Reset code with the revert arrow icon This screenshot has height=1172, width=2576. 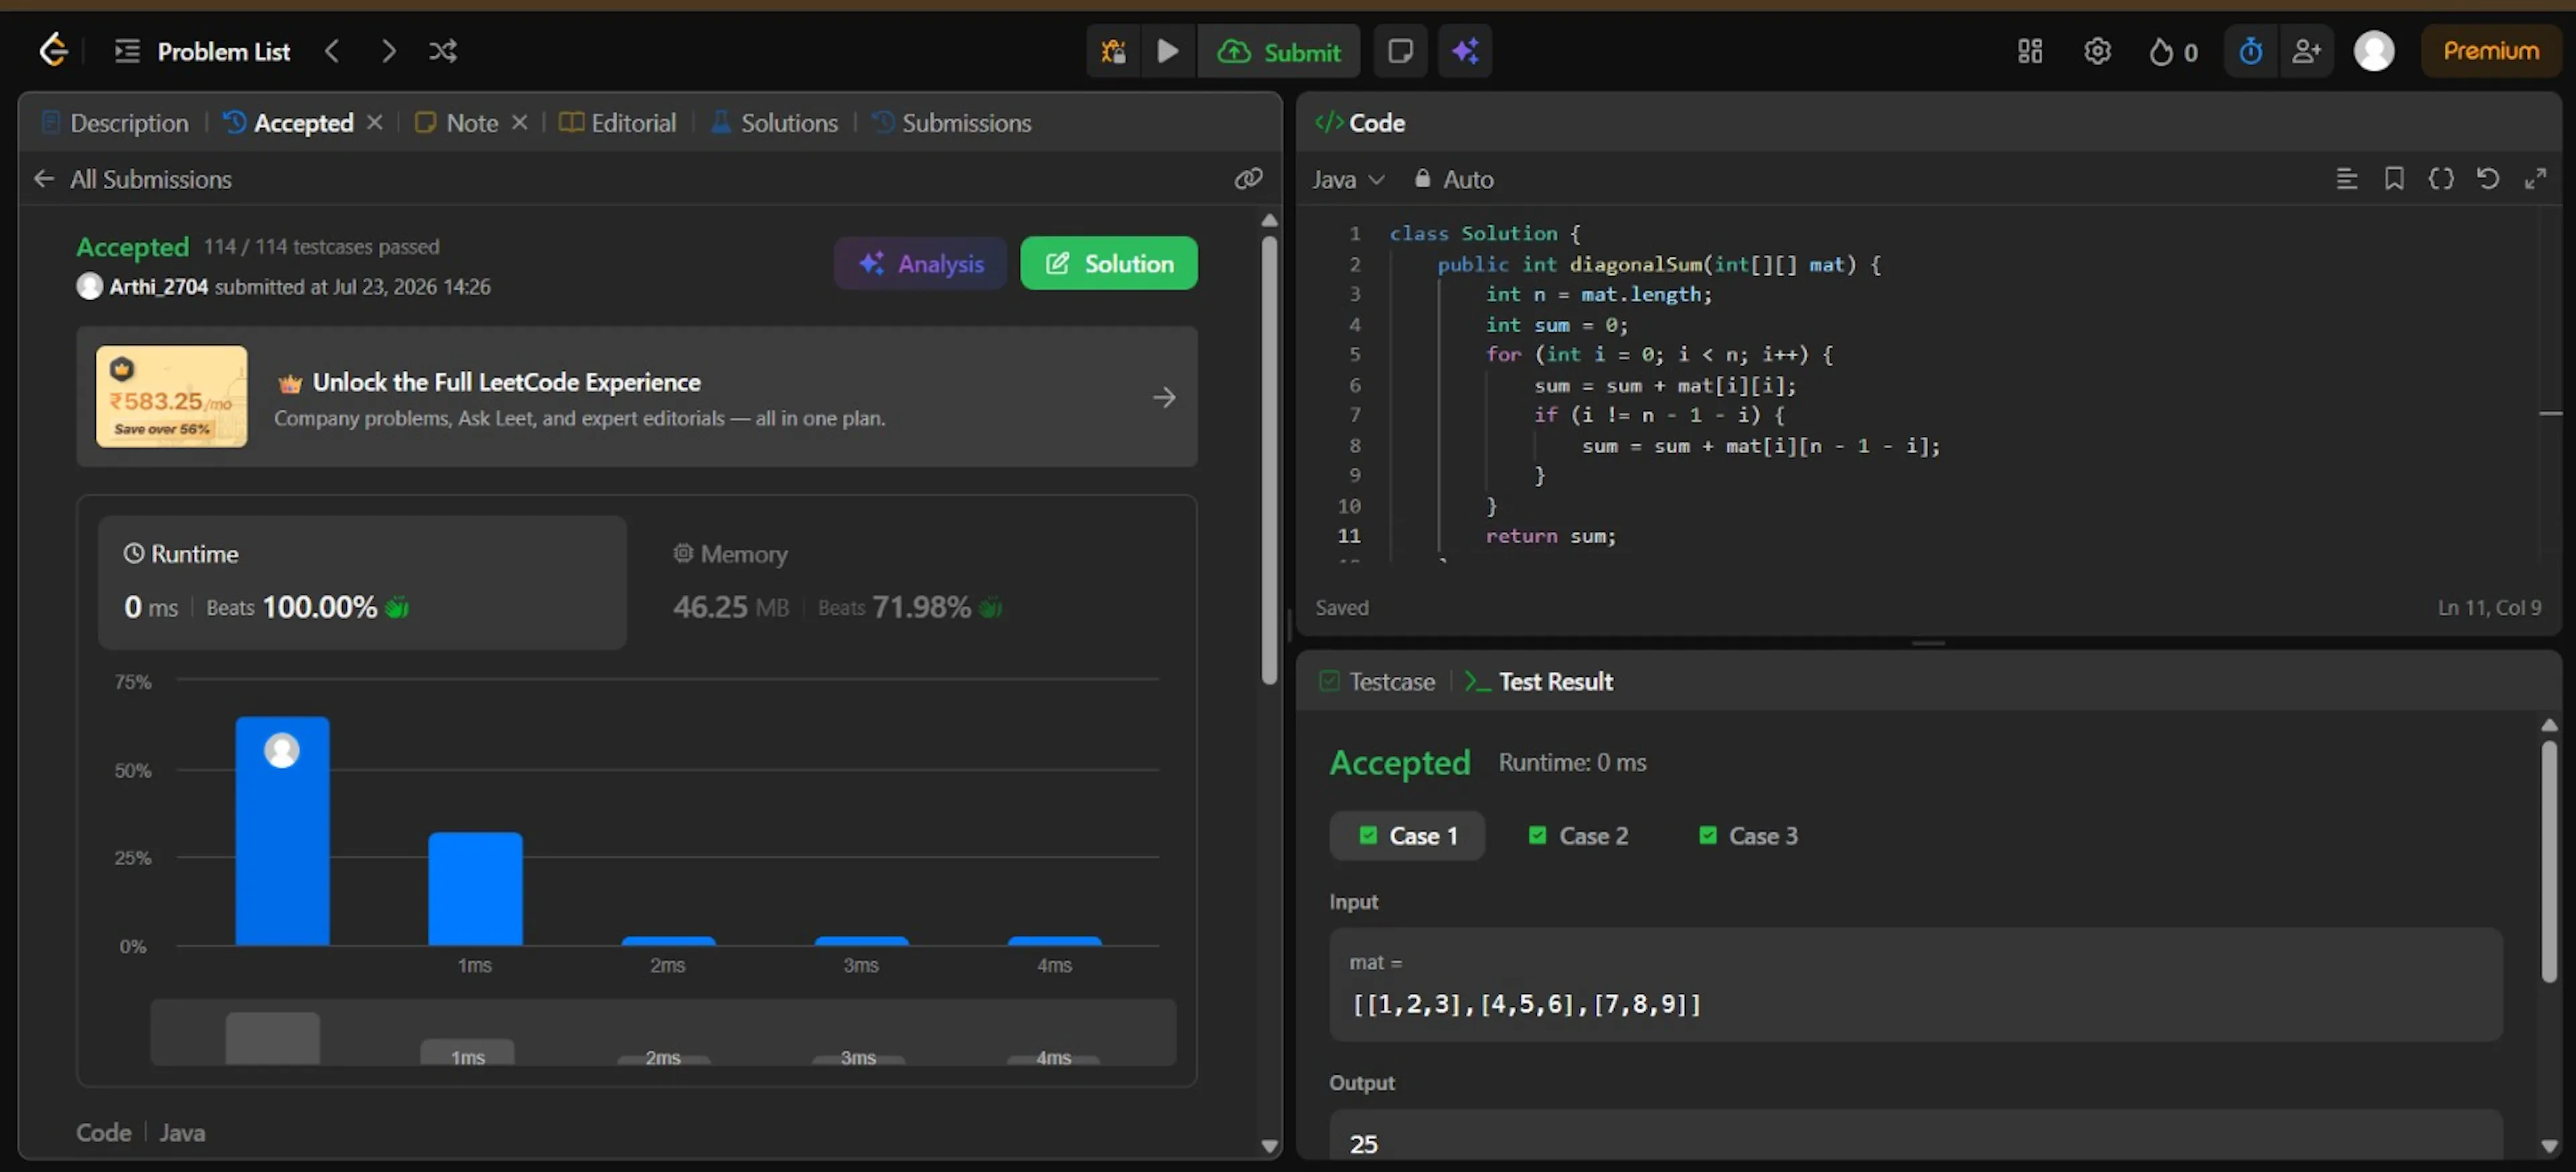tap(2487, 179)
